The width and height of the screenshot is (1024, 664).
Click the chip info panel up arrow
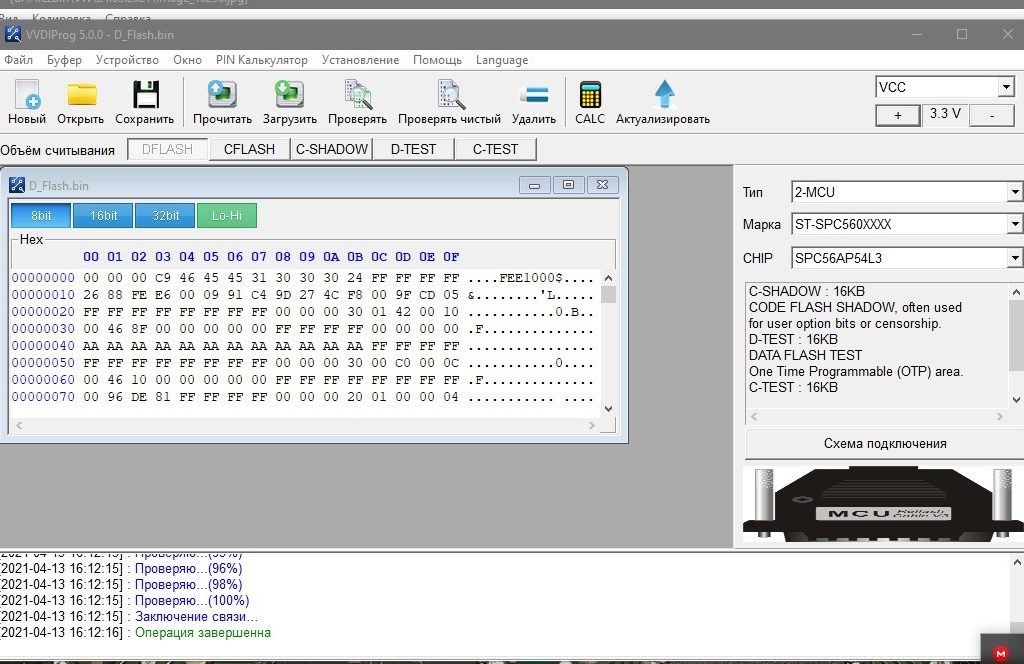(1016, 292)
